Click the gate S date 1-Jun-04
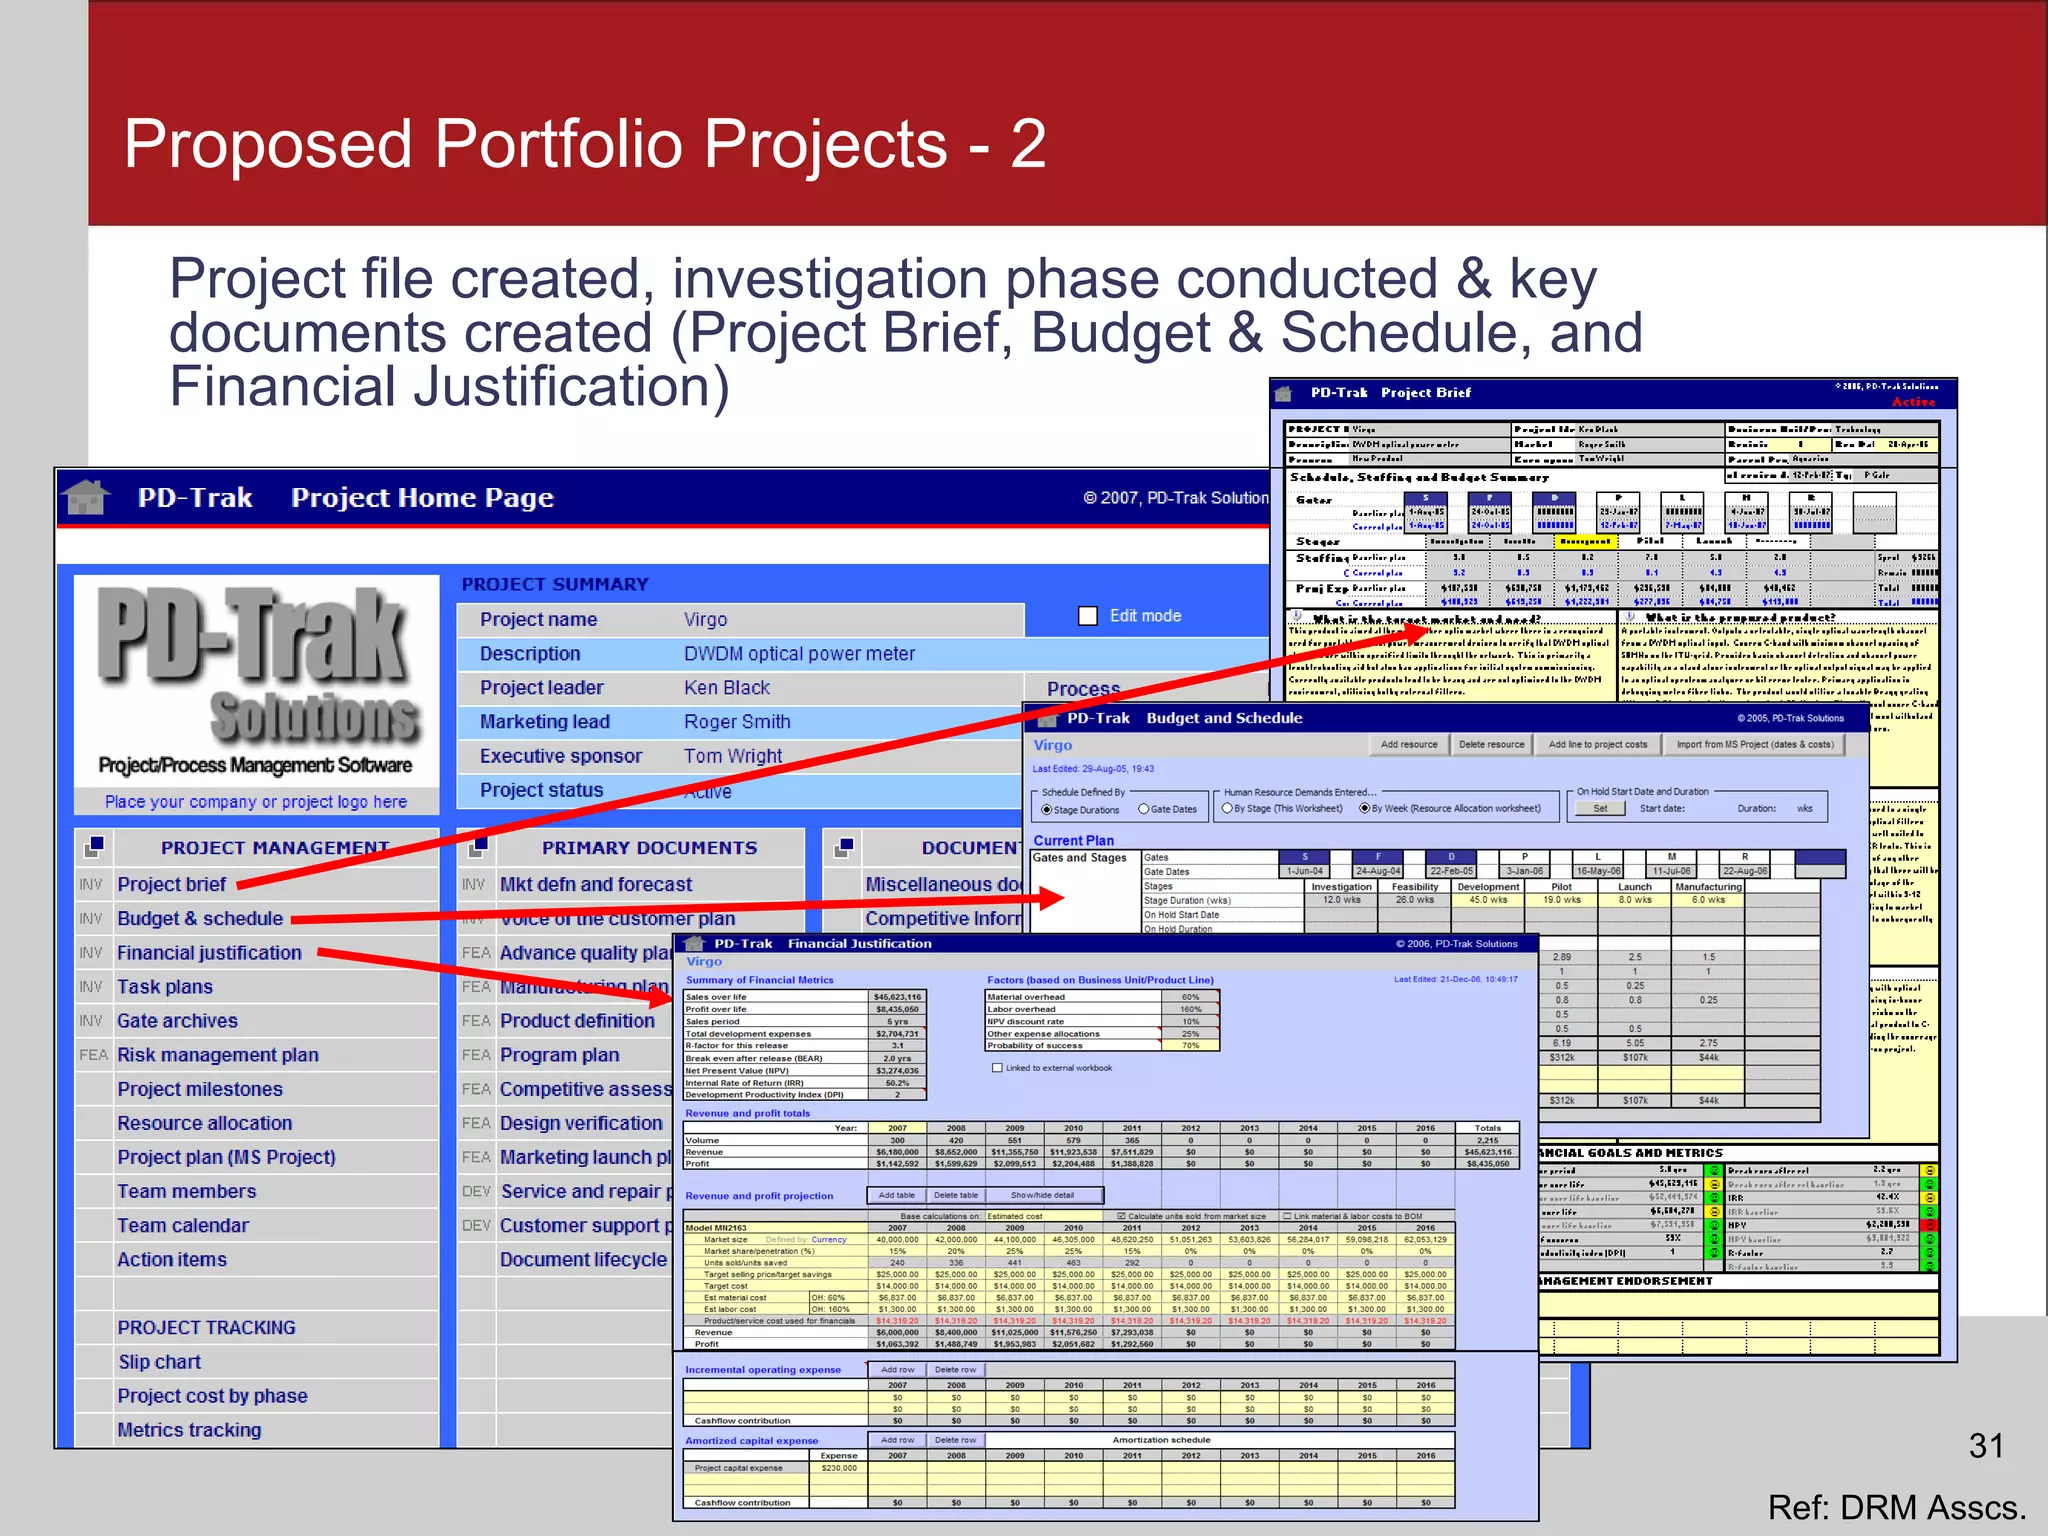The width and height of the screenshot is (2048, 1536). click(x=1304, y=871)
